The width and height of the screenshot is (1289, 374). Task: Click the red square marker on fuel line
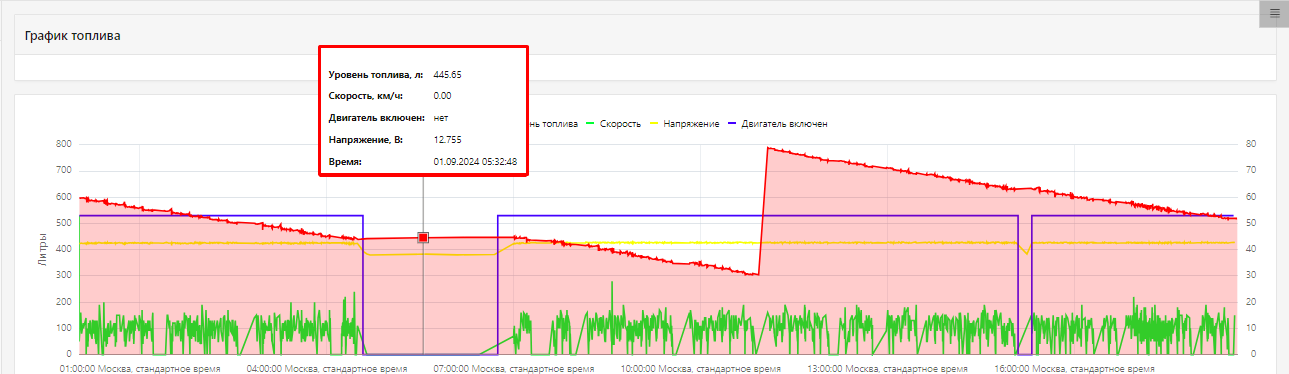point(423,237)
